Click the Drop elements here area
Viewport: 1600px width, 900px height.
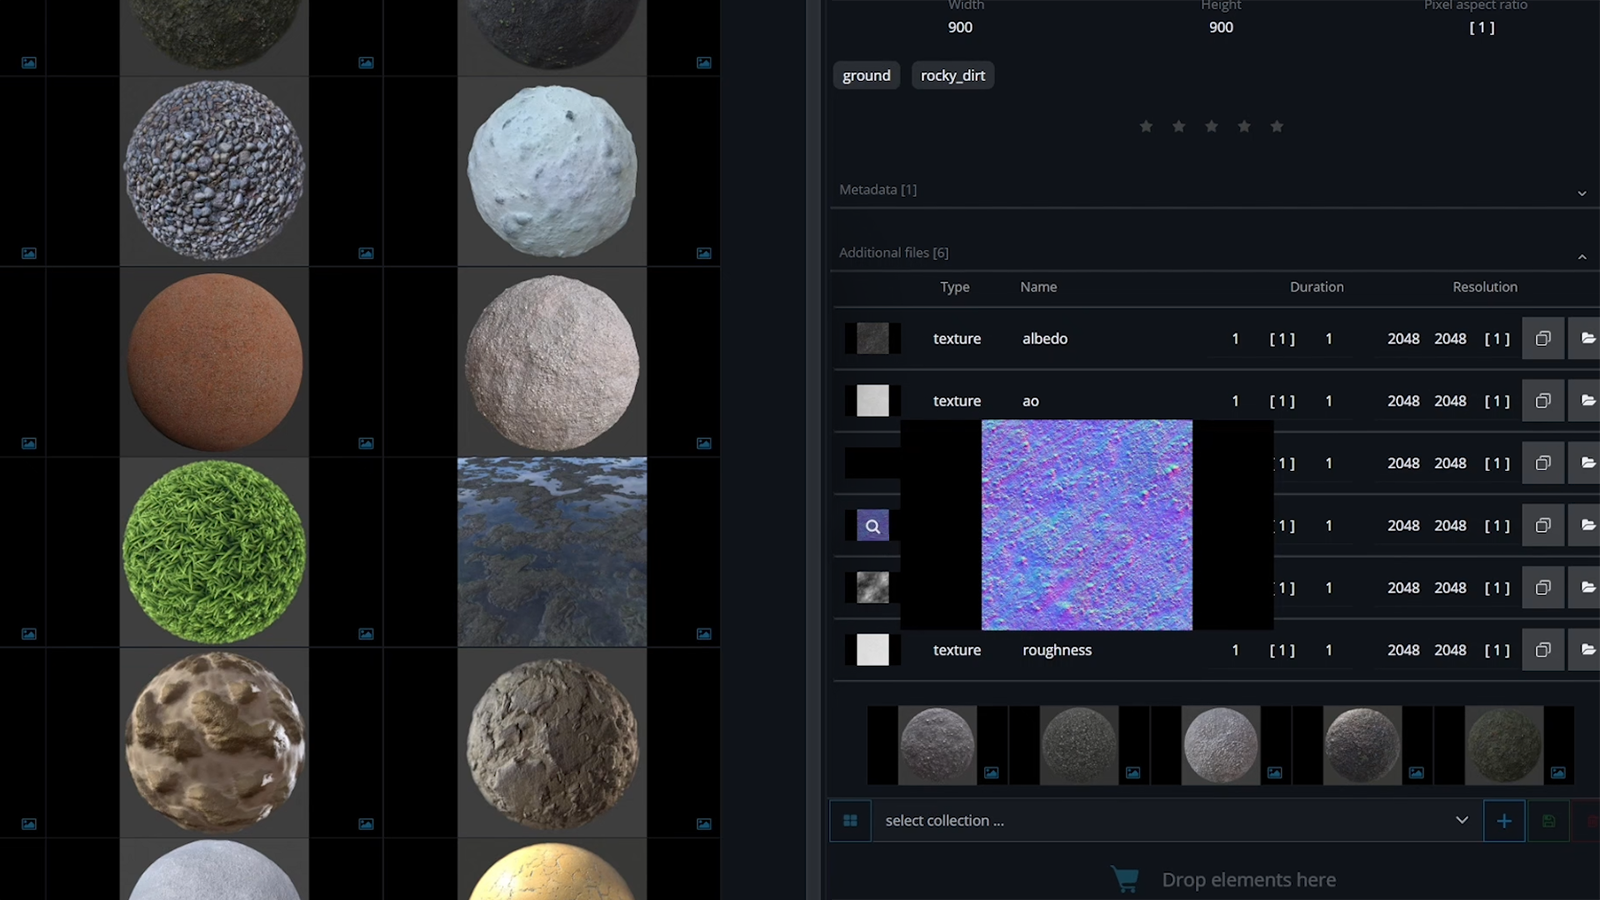(1248, 879)
